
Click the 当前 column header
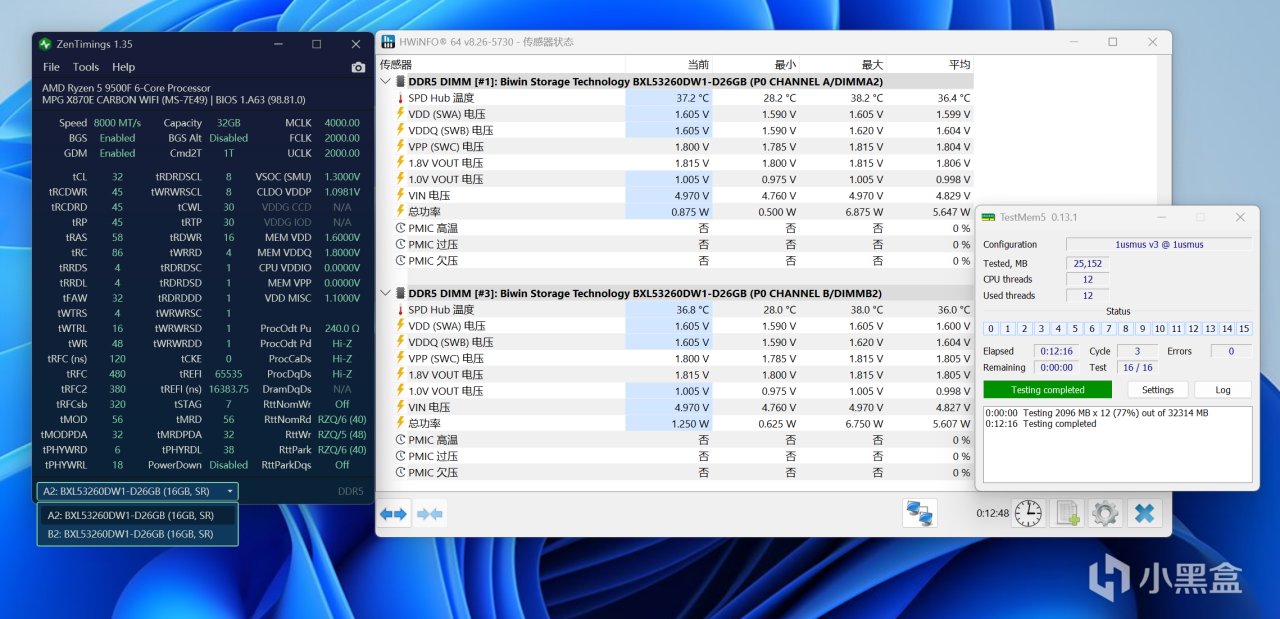[697, 64]
